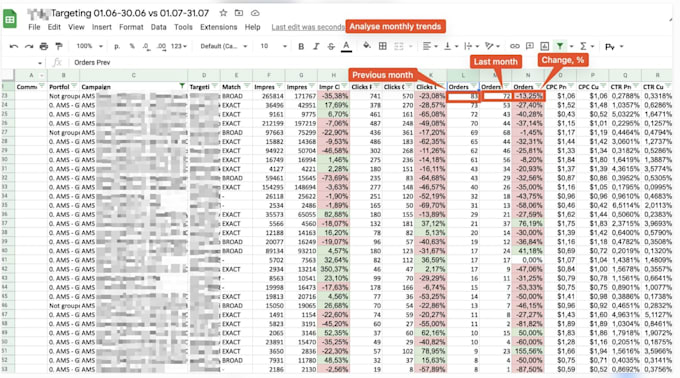Undo the last action

14,46
